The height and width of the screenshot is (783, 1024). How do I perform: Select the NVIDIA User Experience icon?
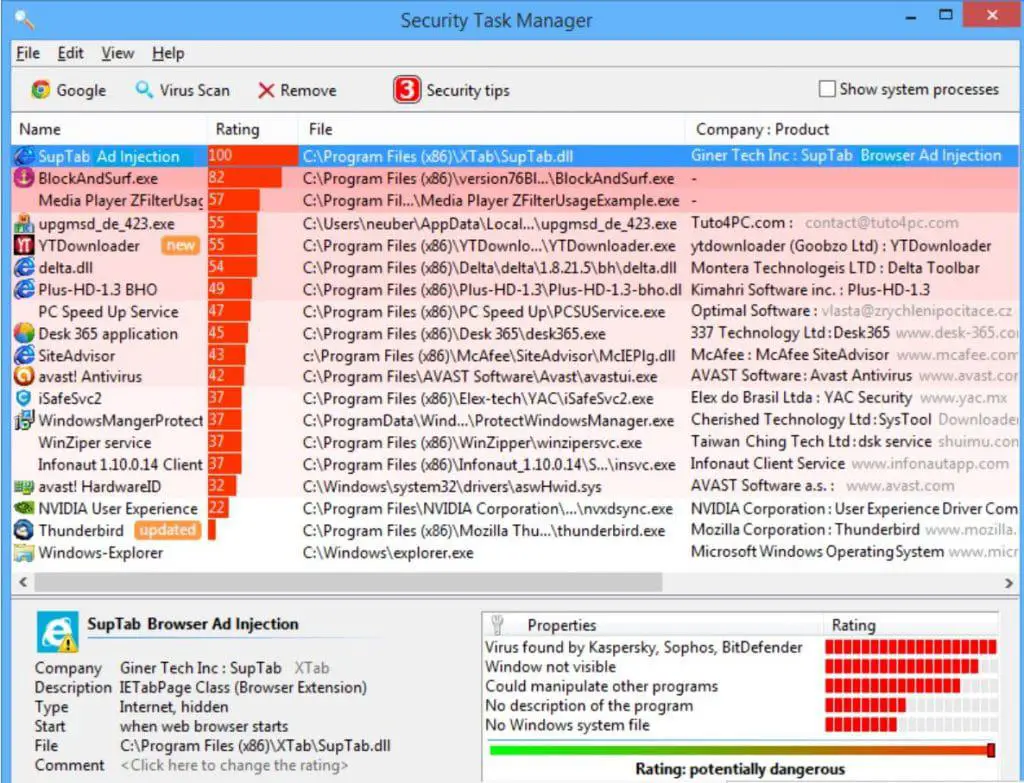pos(24,508)
